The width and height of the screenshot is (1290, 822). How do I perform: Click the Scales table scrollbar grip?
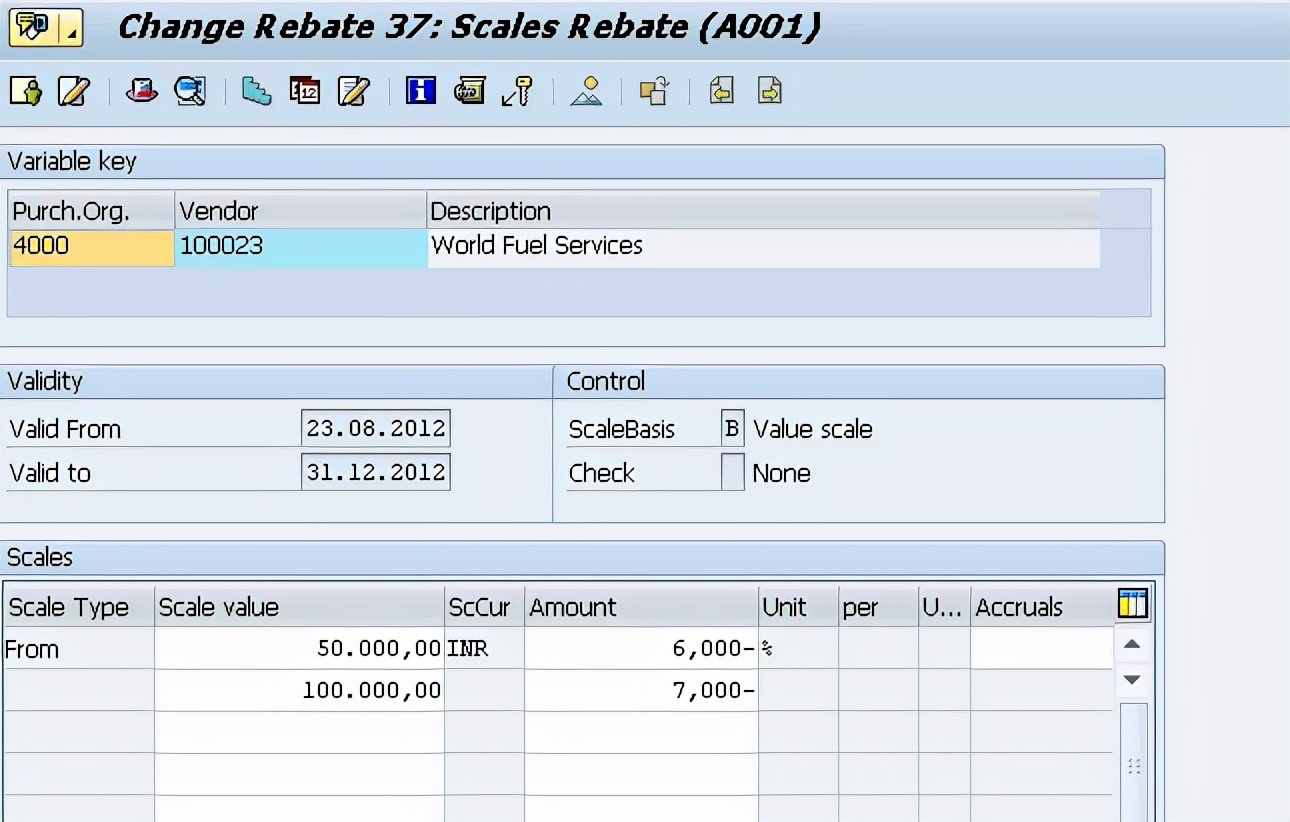1133,766
